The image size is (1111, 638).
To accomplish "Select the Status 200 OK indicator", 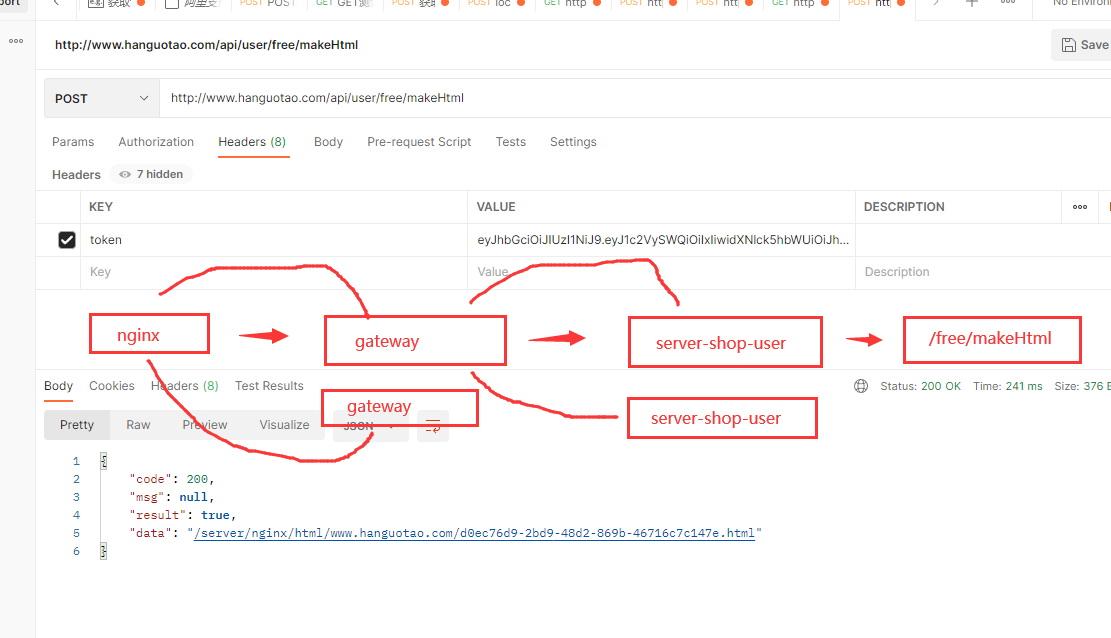I will click(x=920, y=386).
